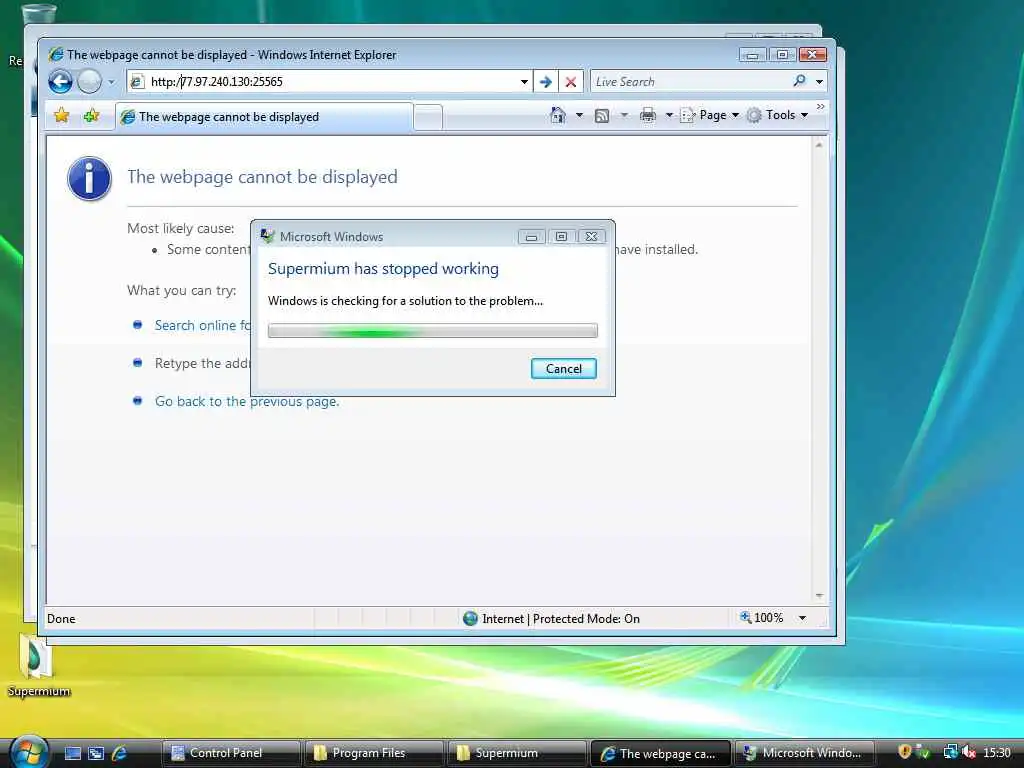Click the red Stop loading X button
1024x768 pixels.
tap(571, 82)
